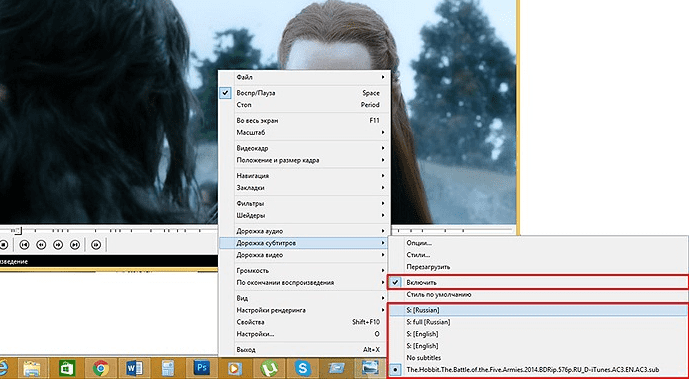692x385 pixels.
Task: Open the media player icon in taskbar
Action: click(235, 368)
